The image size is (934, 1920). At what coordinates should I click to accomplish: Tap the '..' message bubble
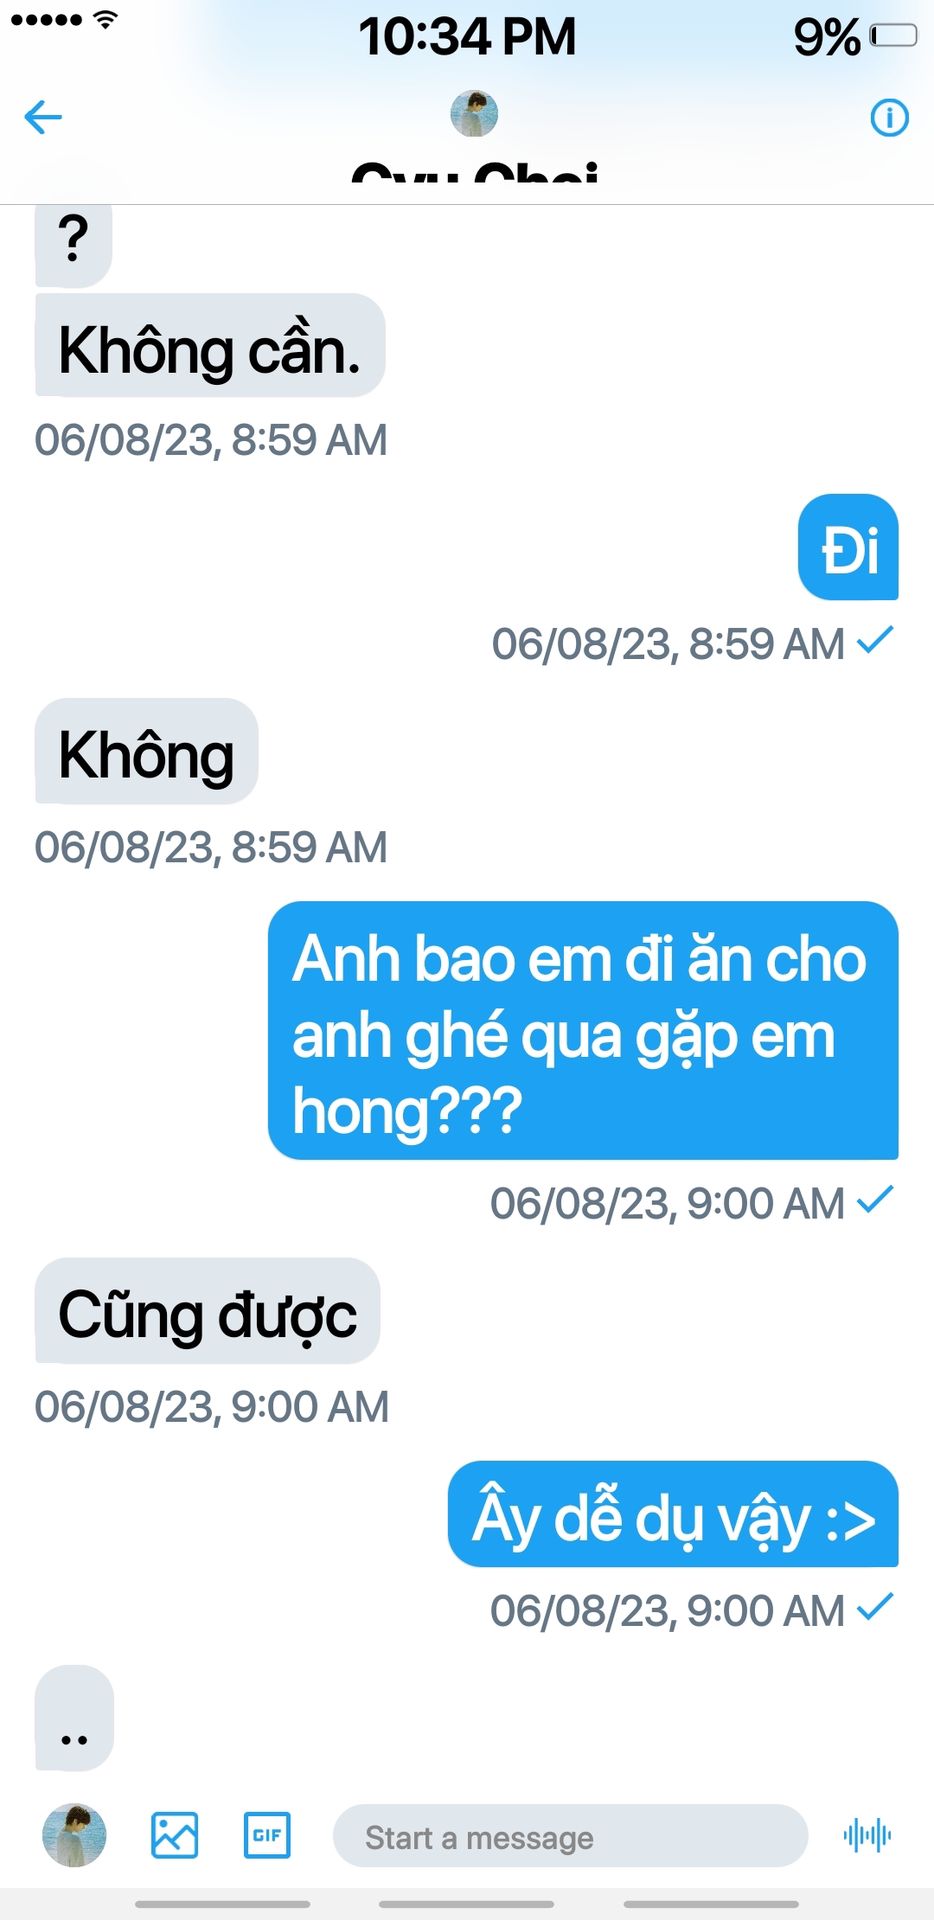pyautogui.click(x=74, y=1718)
